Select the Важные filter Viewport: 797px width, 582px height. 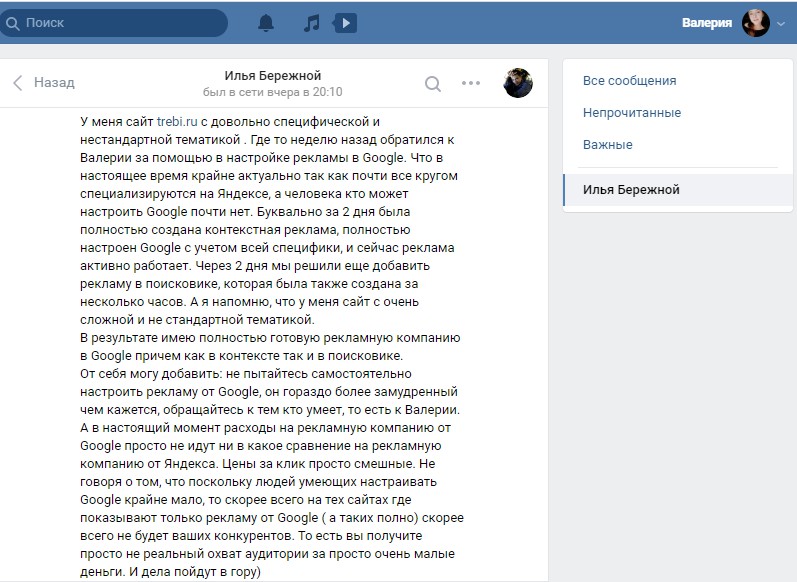(607, 145)
